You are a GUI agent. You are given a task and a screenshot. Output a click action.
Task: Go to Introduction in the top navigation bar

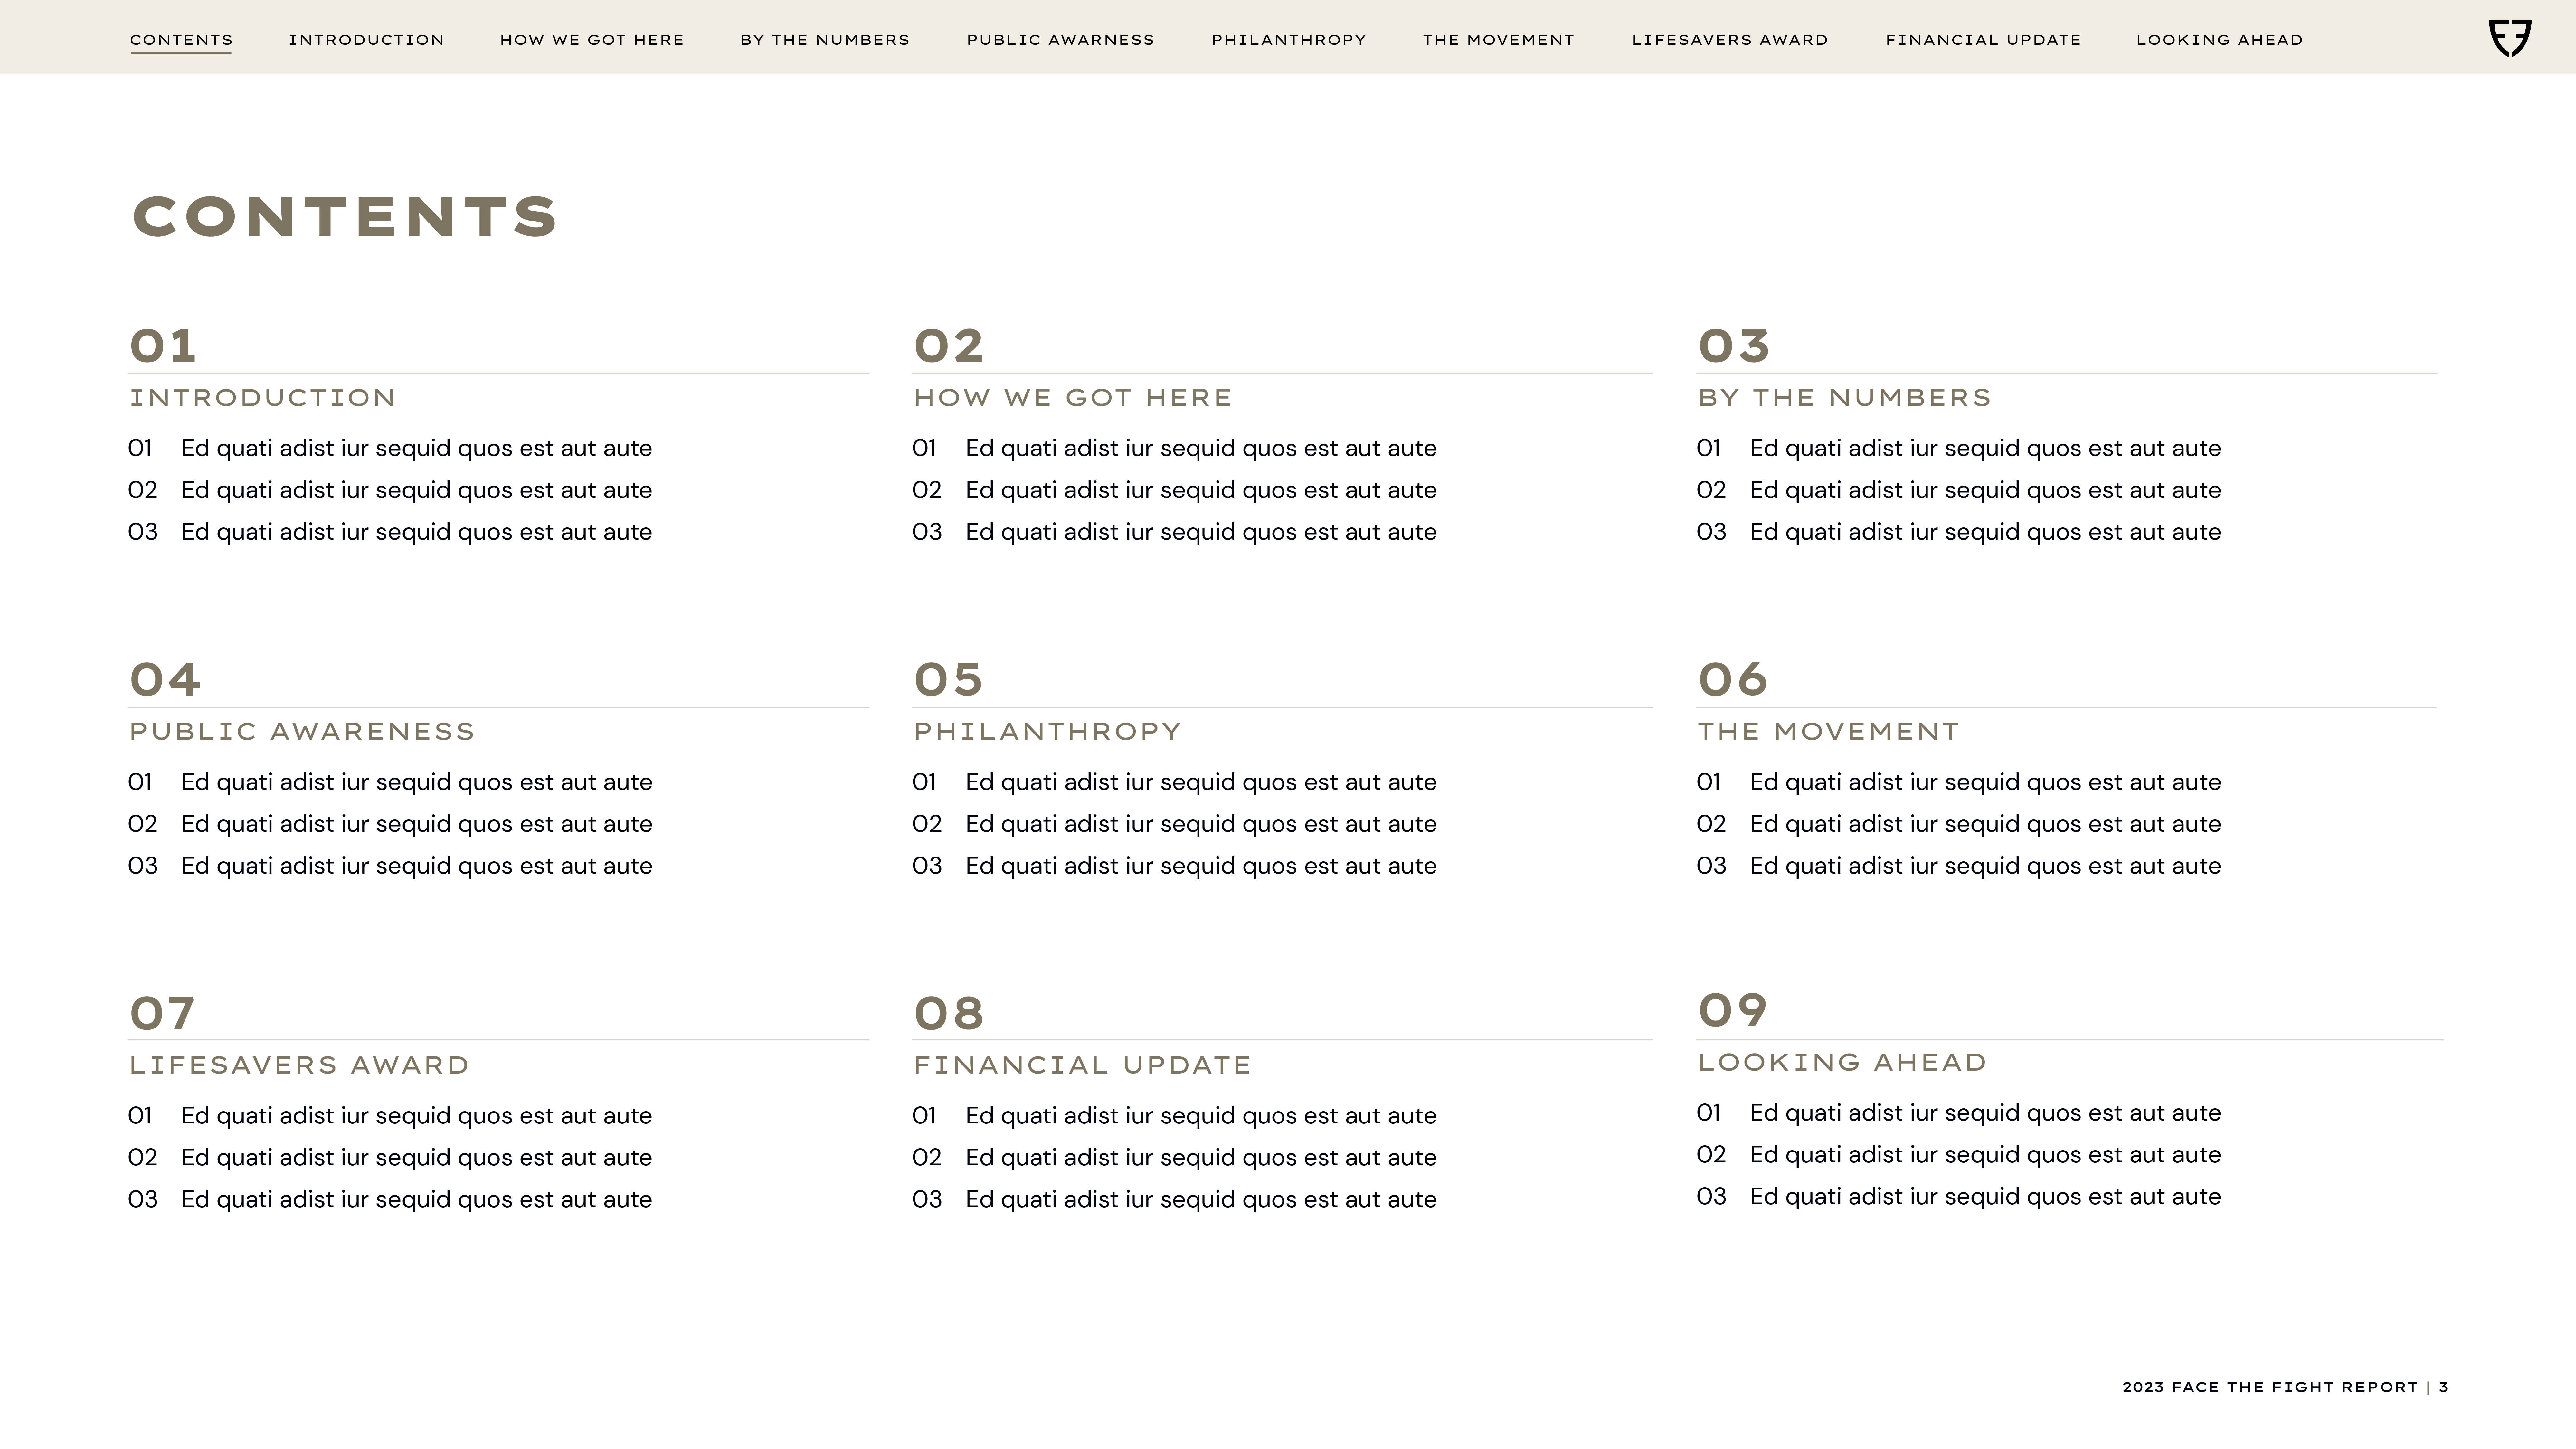click(366, 40)
